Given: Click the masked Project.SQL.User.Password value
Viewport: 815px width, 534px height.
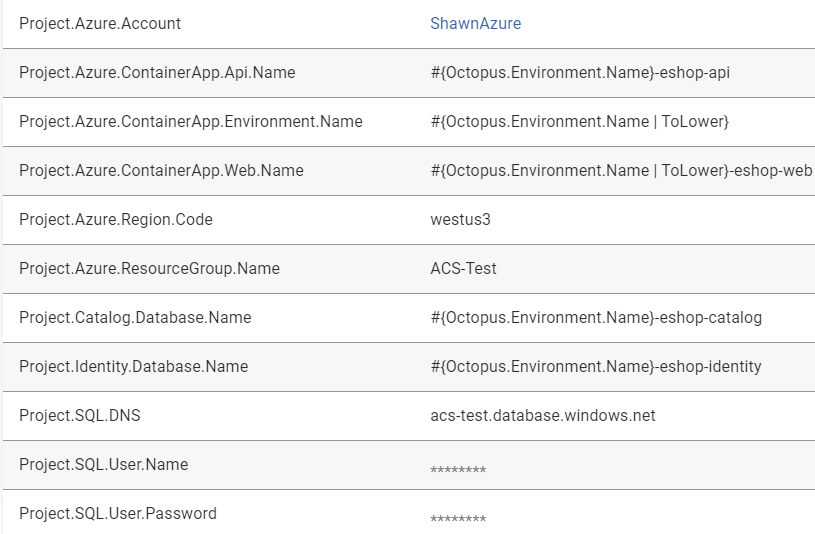Looking at the screenshot, I should (458, 518).
